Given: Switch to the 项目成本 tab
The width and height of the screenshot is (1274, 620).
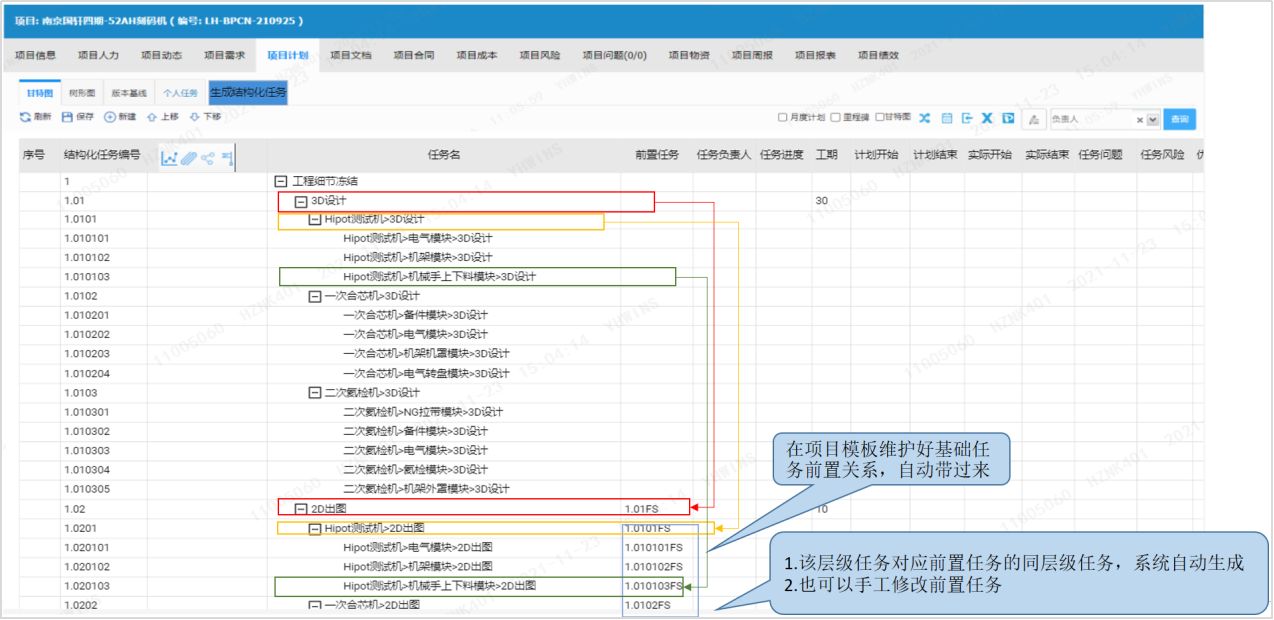Looking at the screenshot, I should point(477,55).
